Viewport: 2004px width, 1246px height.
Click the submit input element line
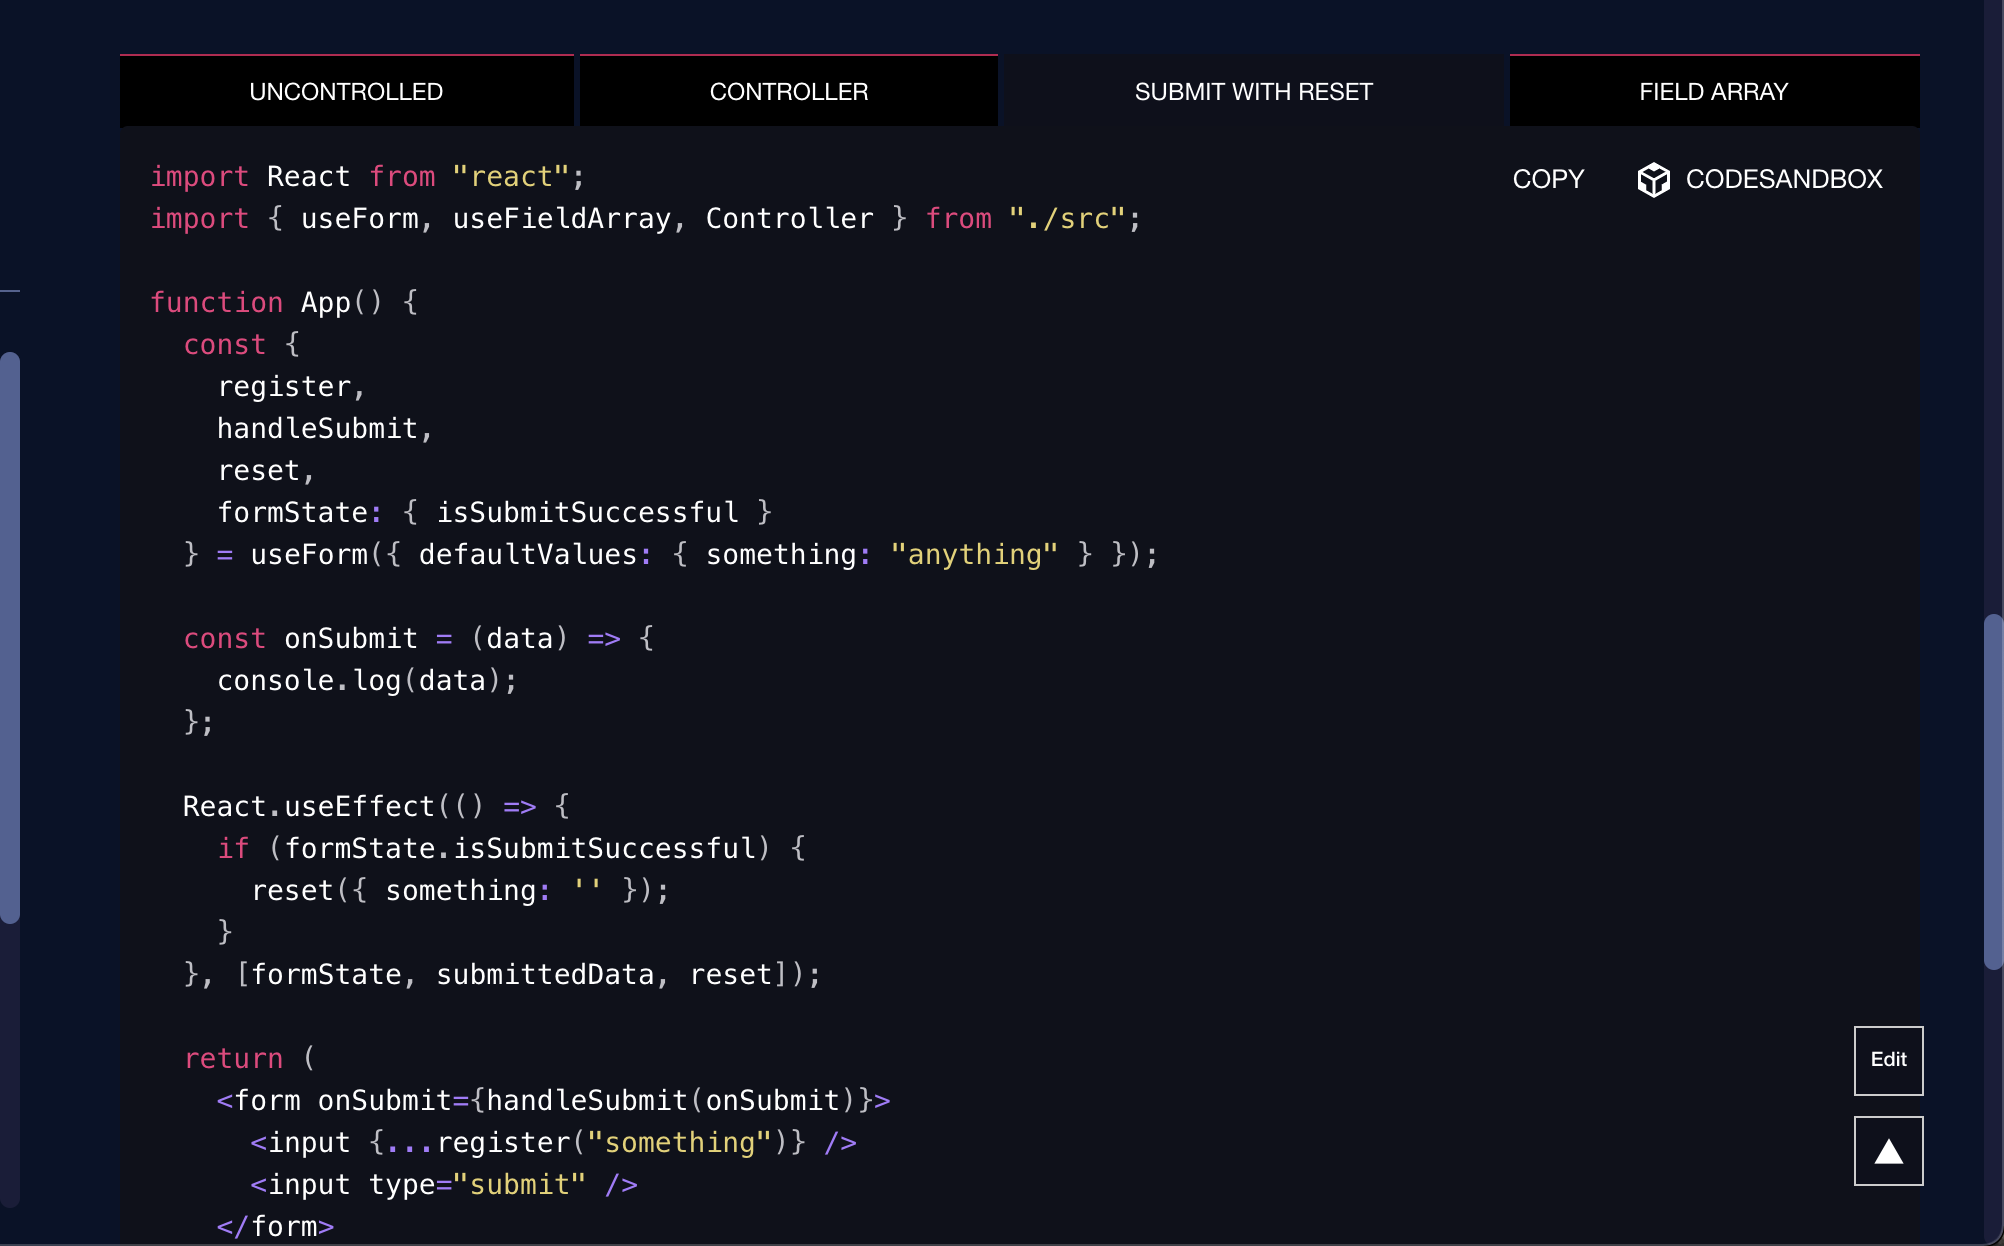click(443, 1184)
